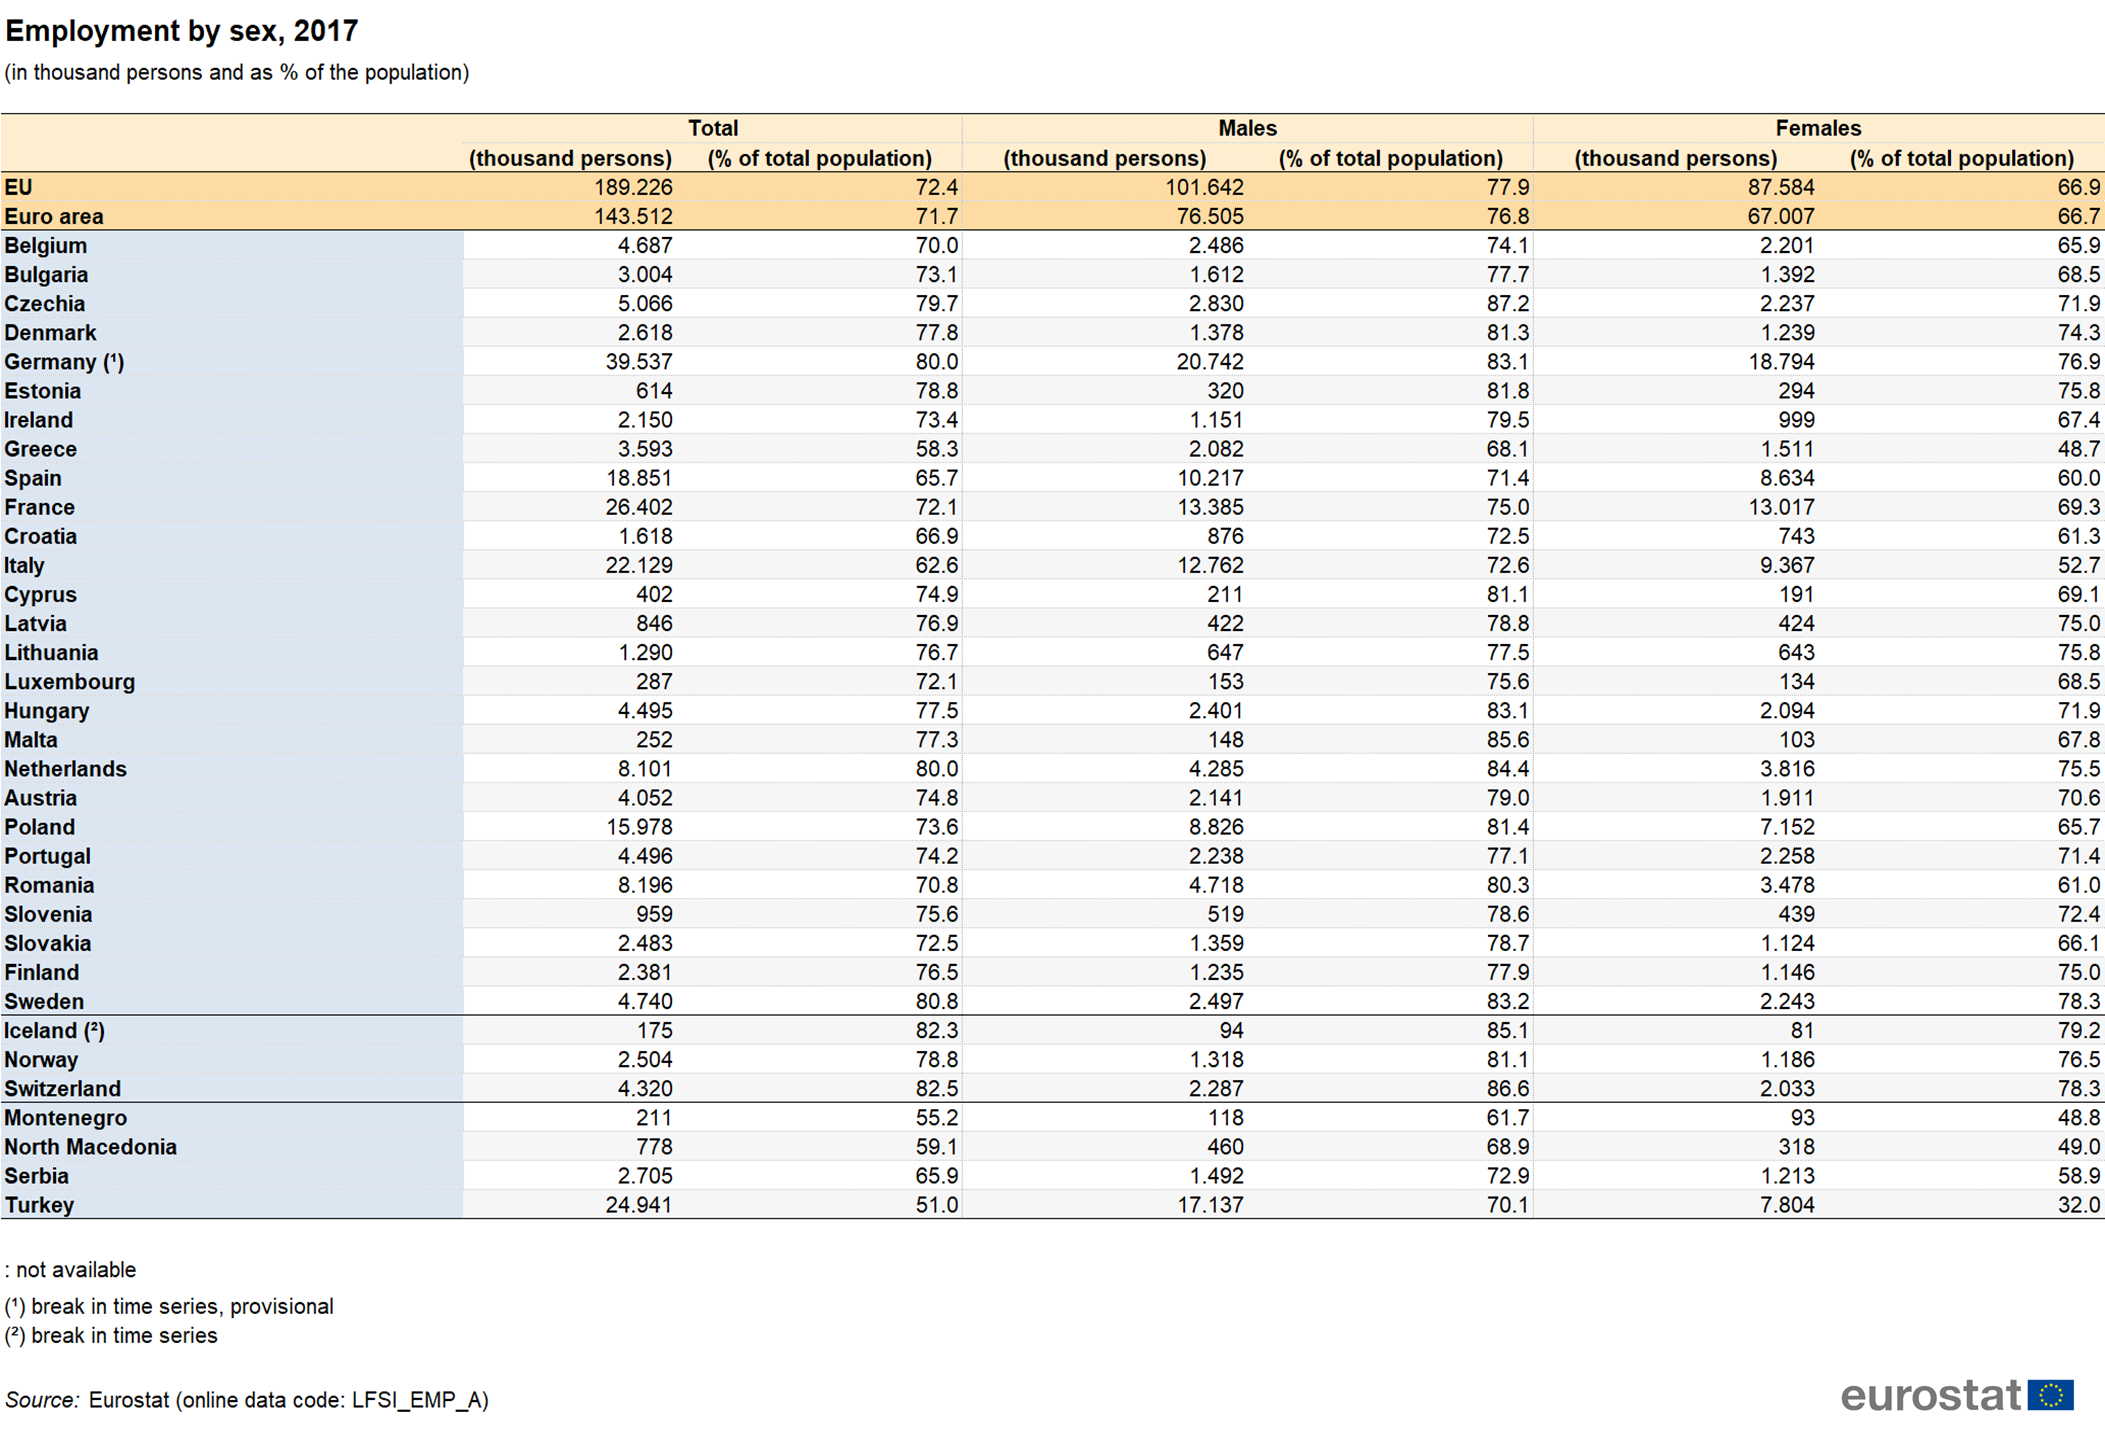Select the 'Croatia' row label
The height and width of the screenshot is (1442, 2105).
(41, 535)
